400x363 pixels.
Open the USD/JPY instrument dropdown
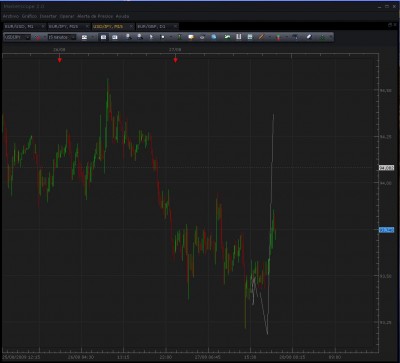pyautogui.click(x=17, y=37)
